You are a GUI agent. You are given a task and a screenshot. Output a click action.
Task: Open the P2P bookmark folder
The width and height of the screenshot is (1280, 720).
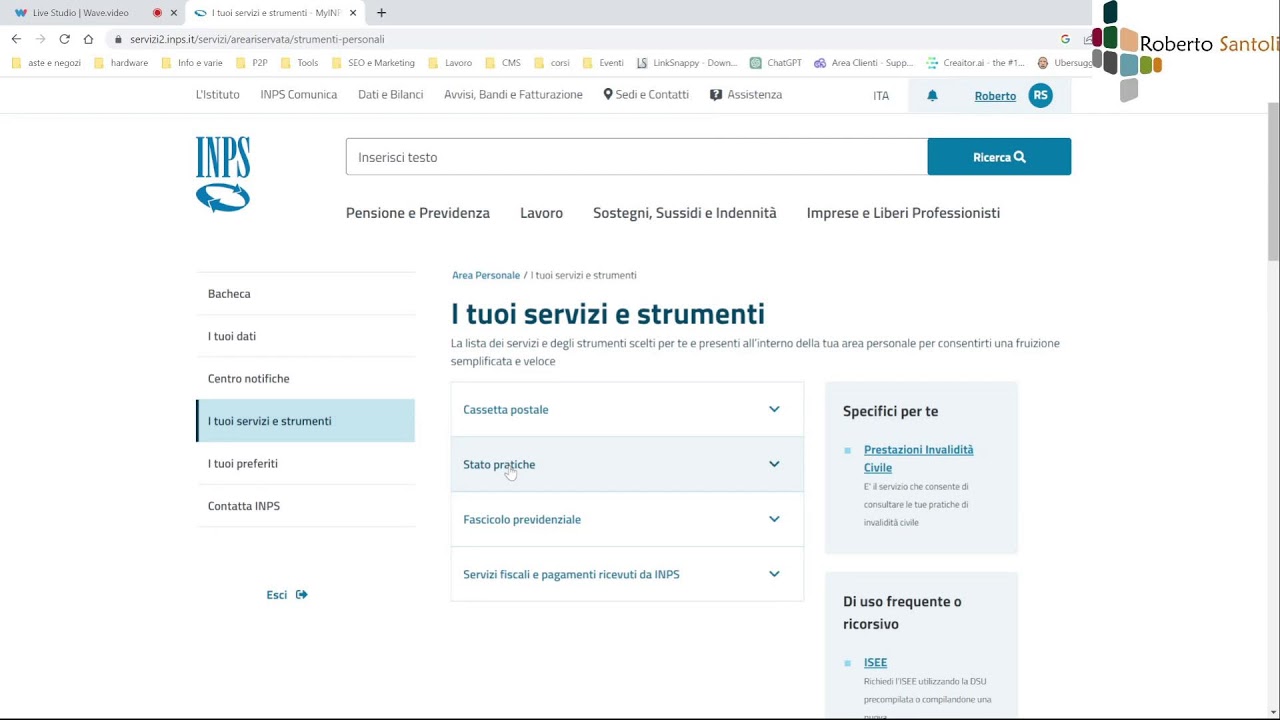coord(251,62)
